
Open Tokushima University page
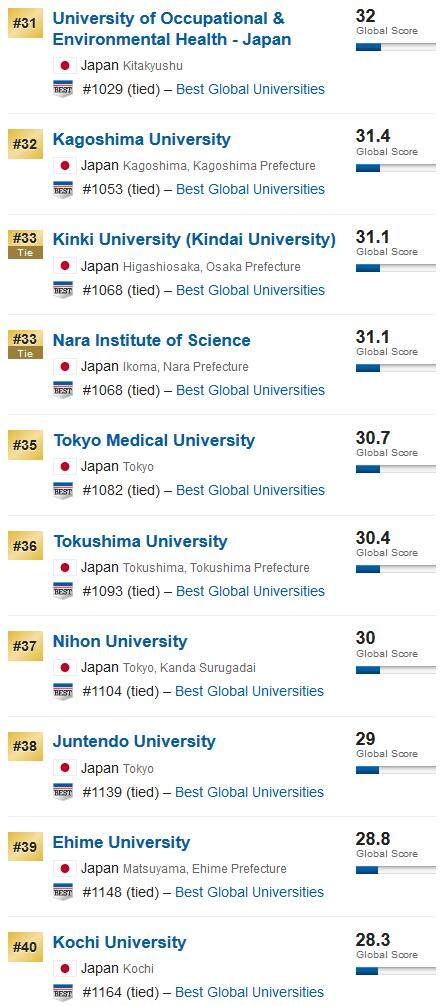tap(141, 541)
